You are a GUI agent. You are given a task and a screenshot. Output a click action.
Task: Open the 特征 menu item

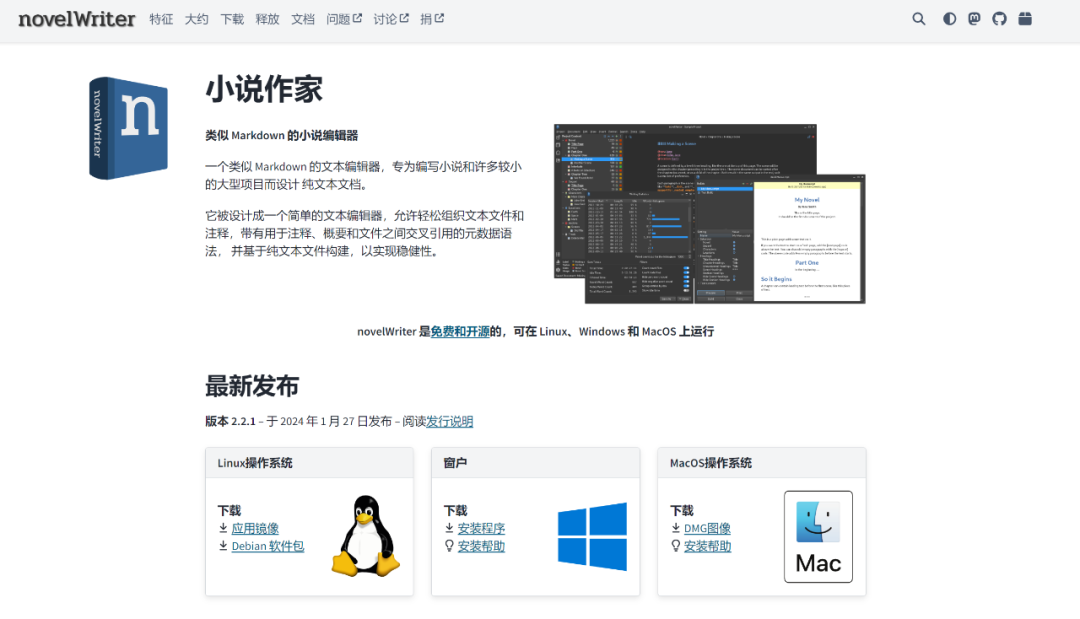pos(161,19)
